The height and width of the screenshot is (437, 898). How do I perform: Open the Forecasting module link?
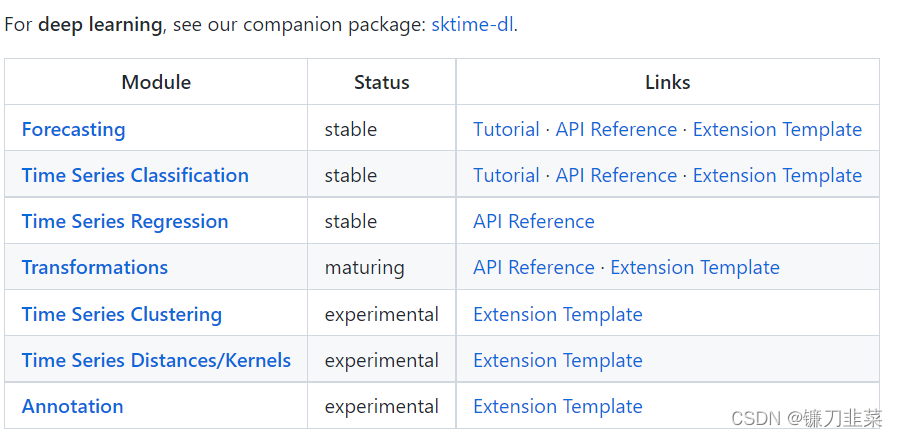[73, 129]
